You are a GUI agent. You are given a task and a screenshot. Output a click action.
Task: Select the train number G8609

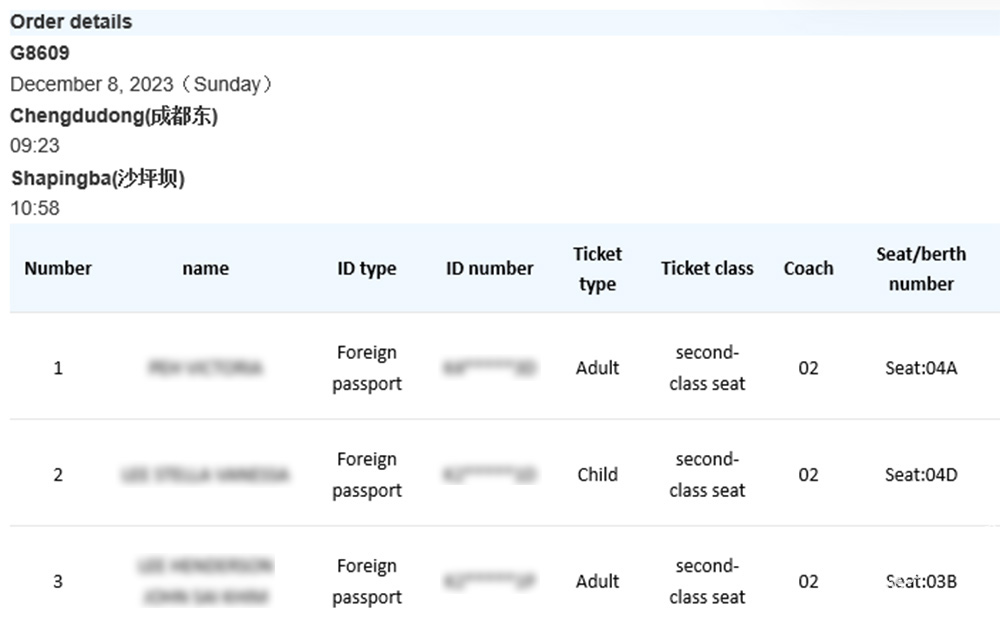click(40, 53)
